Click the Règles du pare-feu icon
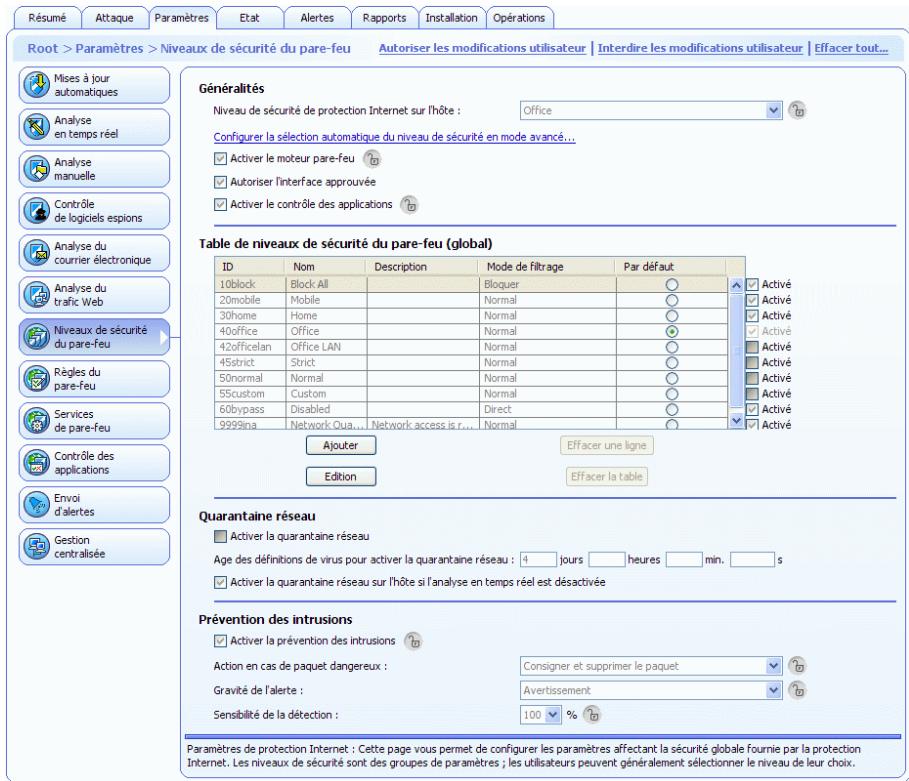The image size is (909, 781). point(36,379)
